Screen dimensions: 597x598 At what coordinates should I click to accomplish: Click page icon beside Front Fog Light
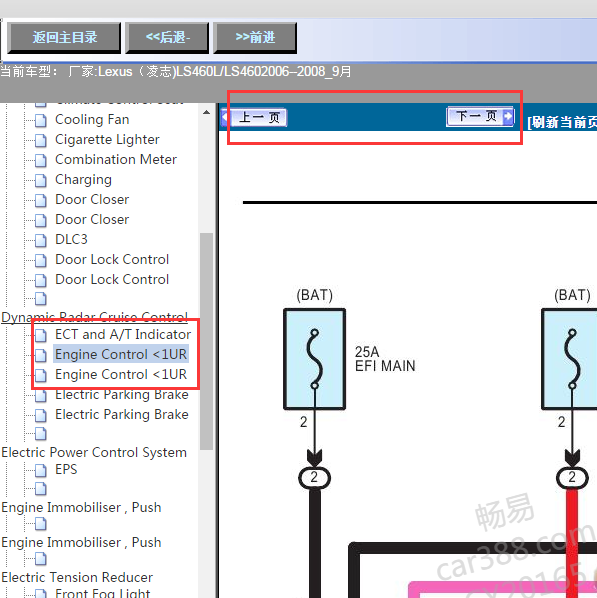click(41, 593)
